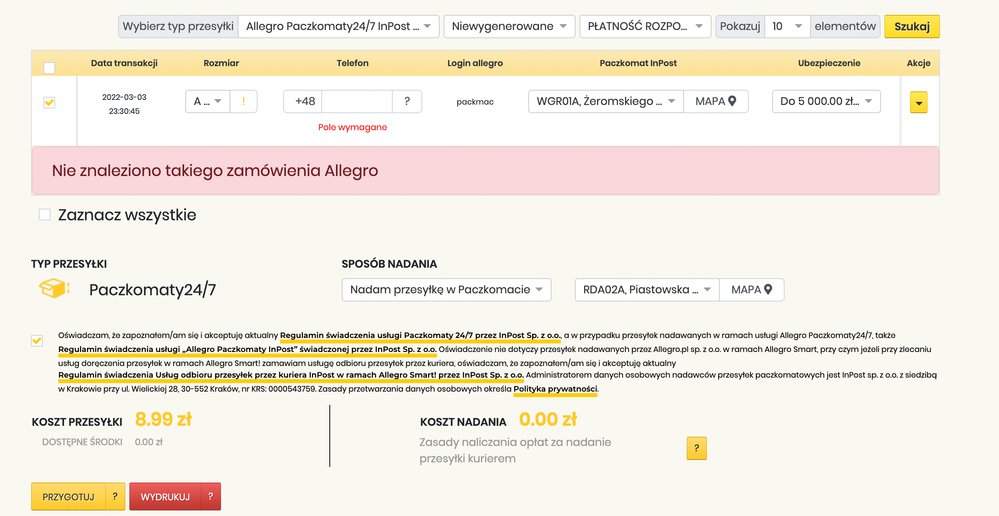Screen dimensions: 999x516
Task: Uncheck the regulamin acceptance checkbox
Action: (x=37, y=340)
